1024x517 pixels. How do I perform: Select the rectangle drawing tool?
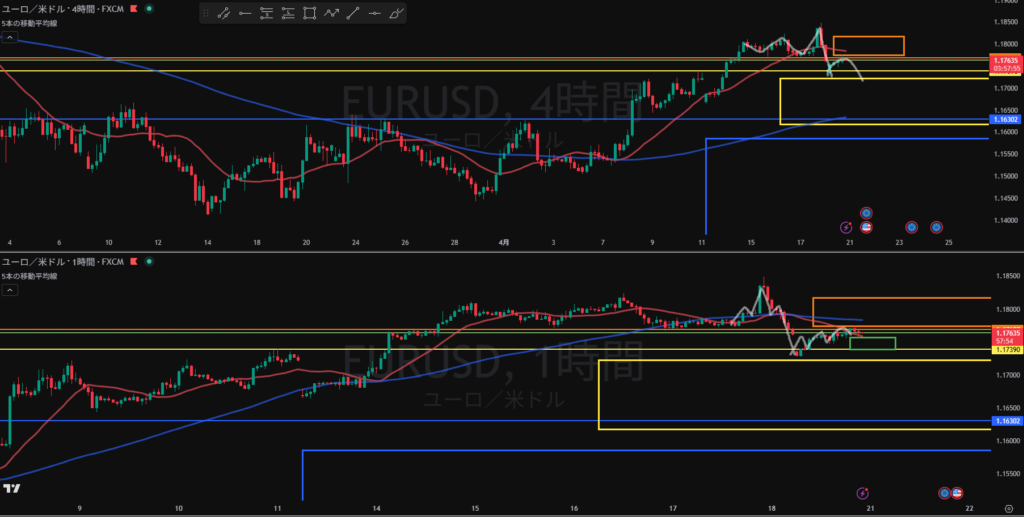pyautogui.click(x=310, y=14)
